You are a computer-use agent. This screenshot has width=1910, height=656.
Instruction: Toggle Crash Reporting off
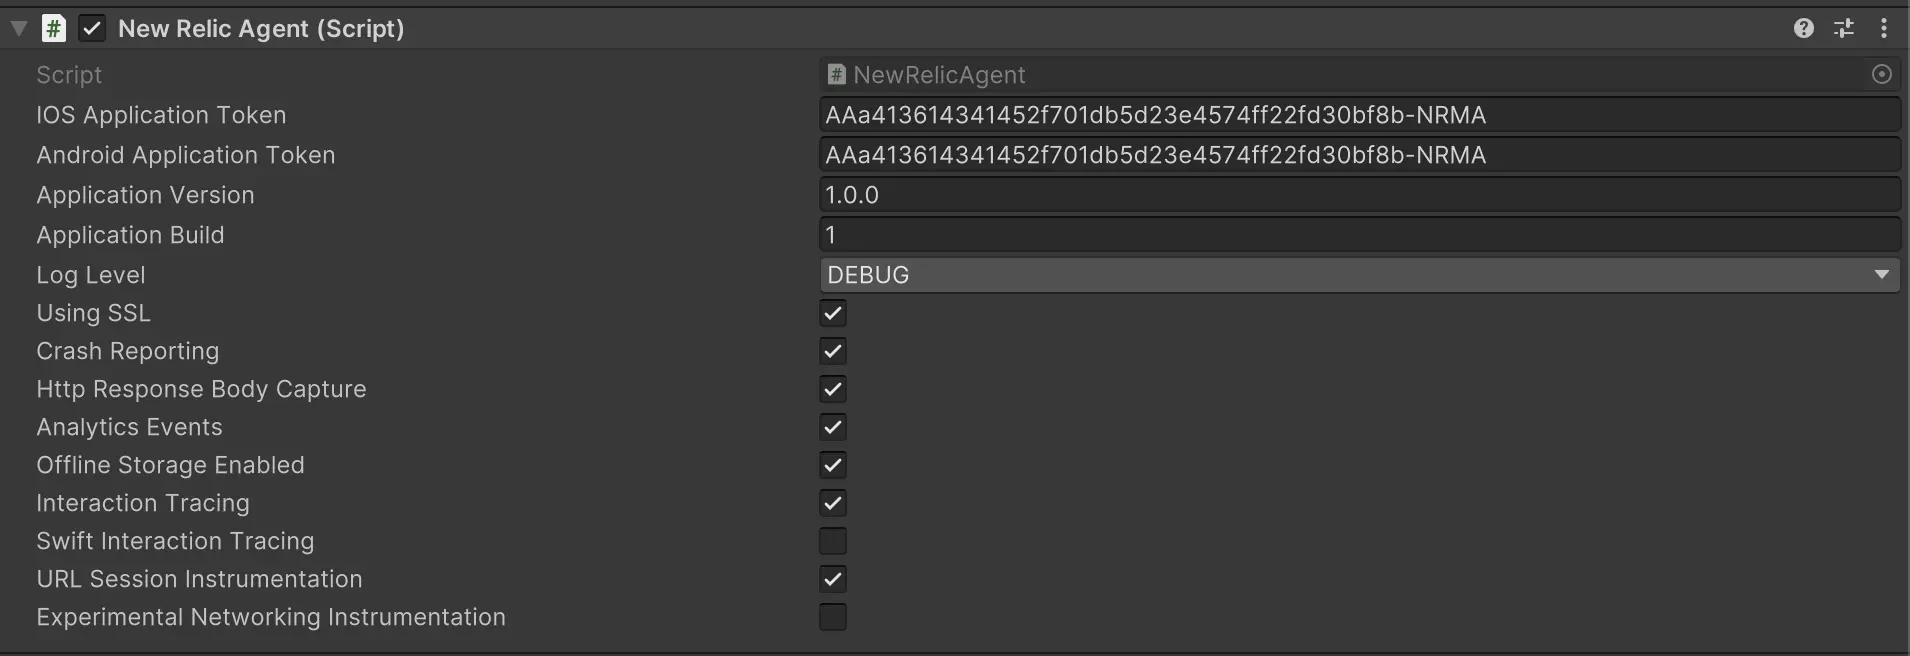coord(833,351)
